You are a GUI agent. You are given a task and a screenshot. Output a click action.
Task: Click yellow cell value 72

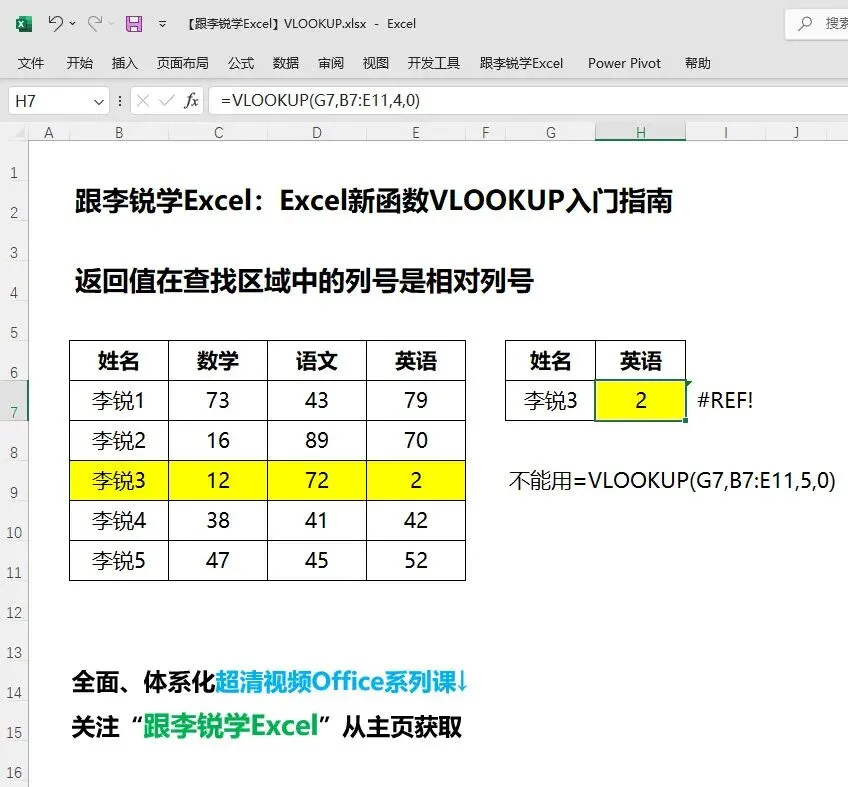[317, 481]
